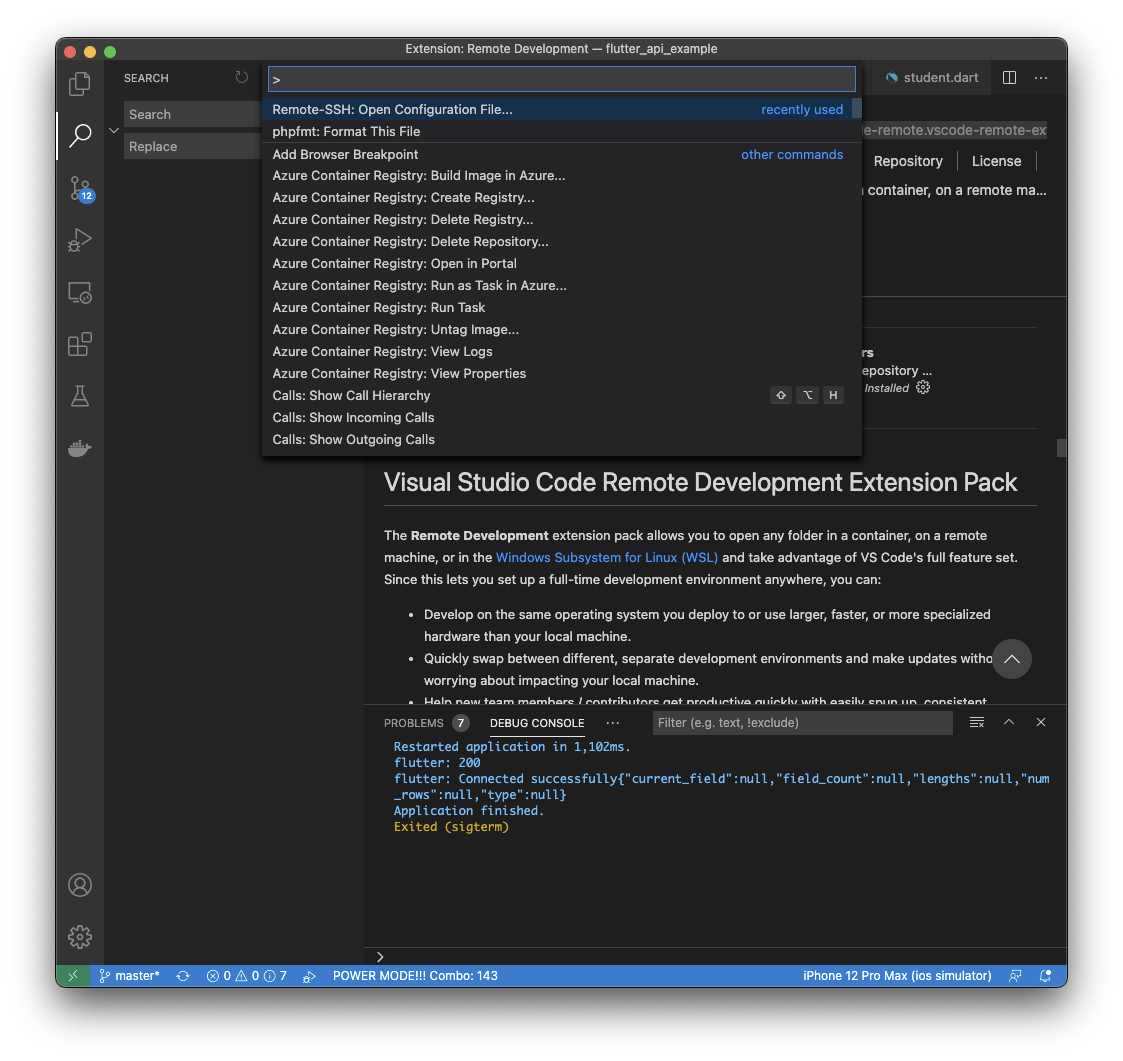Screen dimensions: 1123x1061
Task: Open the Search view icon
Action: click(79, 135)
